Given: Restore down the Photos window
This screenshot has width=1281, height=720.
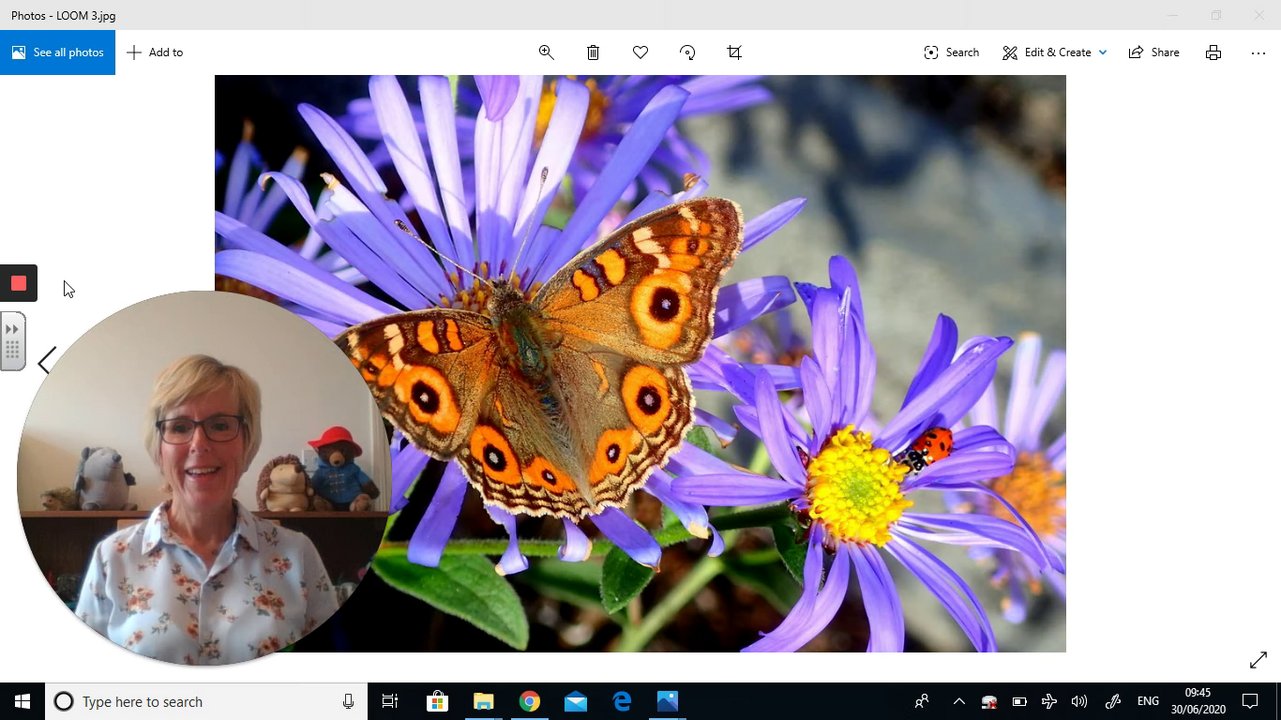Looking at the screenshot, I should [x=1216, y=15].
